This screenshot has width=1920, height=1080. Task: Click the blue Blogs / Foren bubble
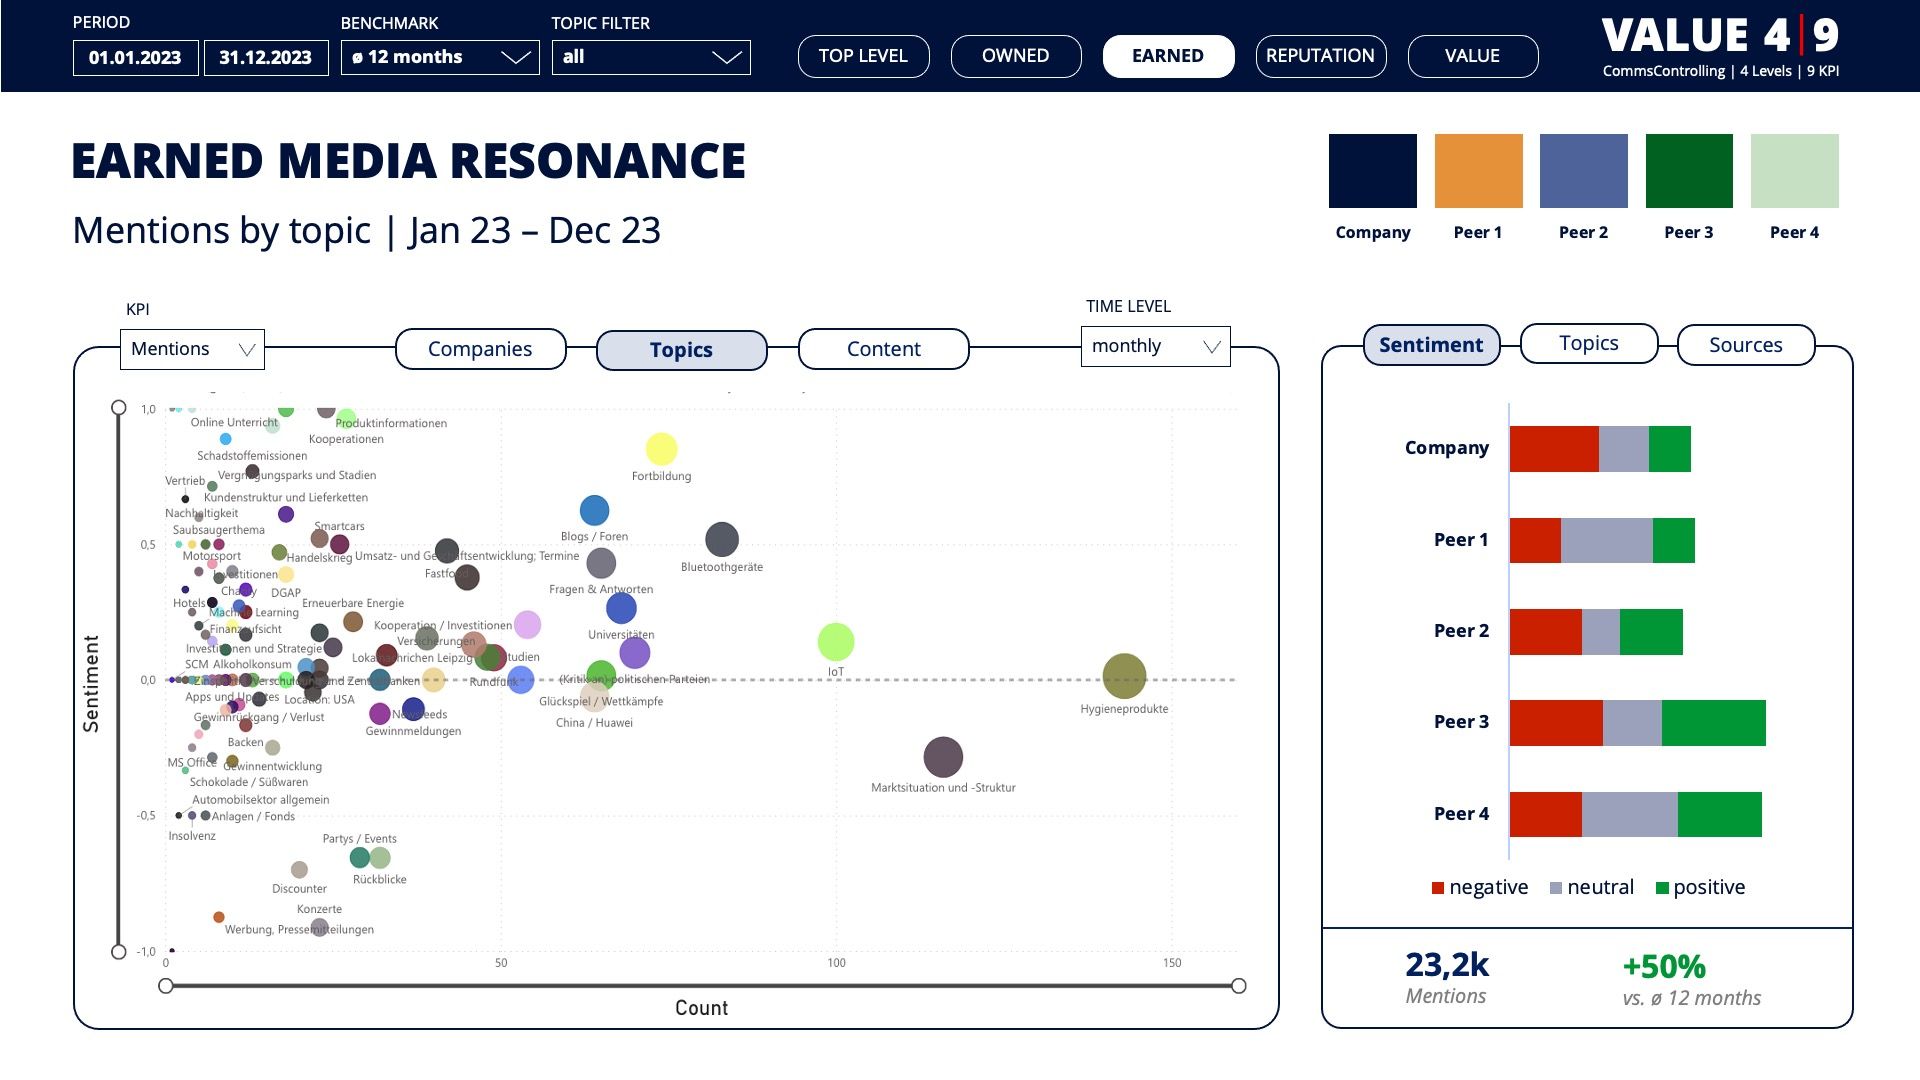[x=594, y=511]
